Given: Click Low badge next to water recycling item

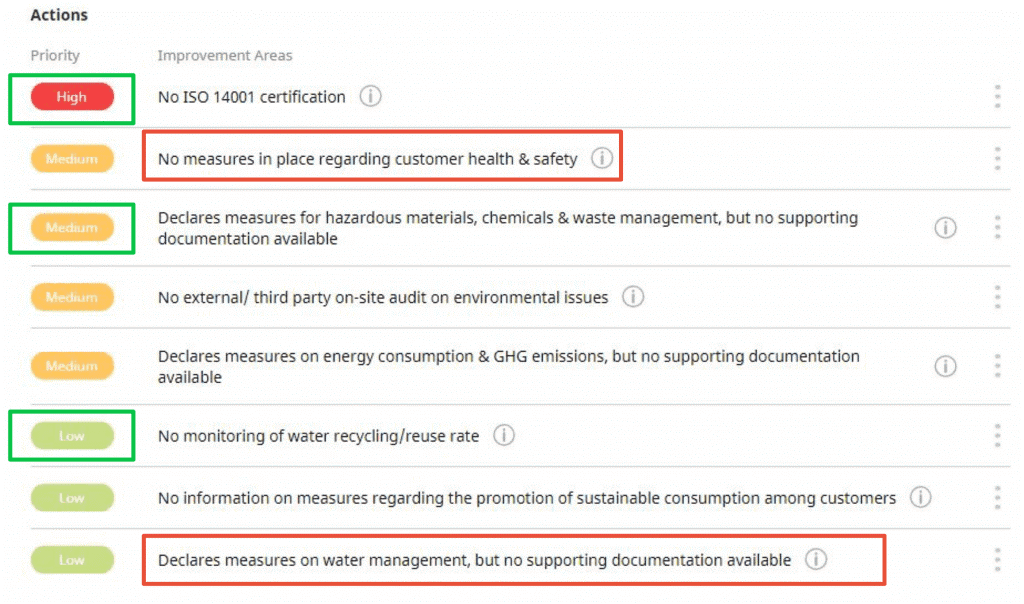Looking at the screenshot, I should pyautogui.click(x=72, y=436).
